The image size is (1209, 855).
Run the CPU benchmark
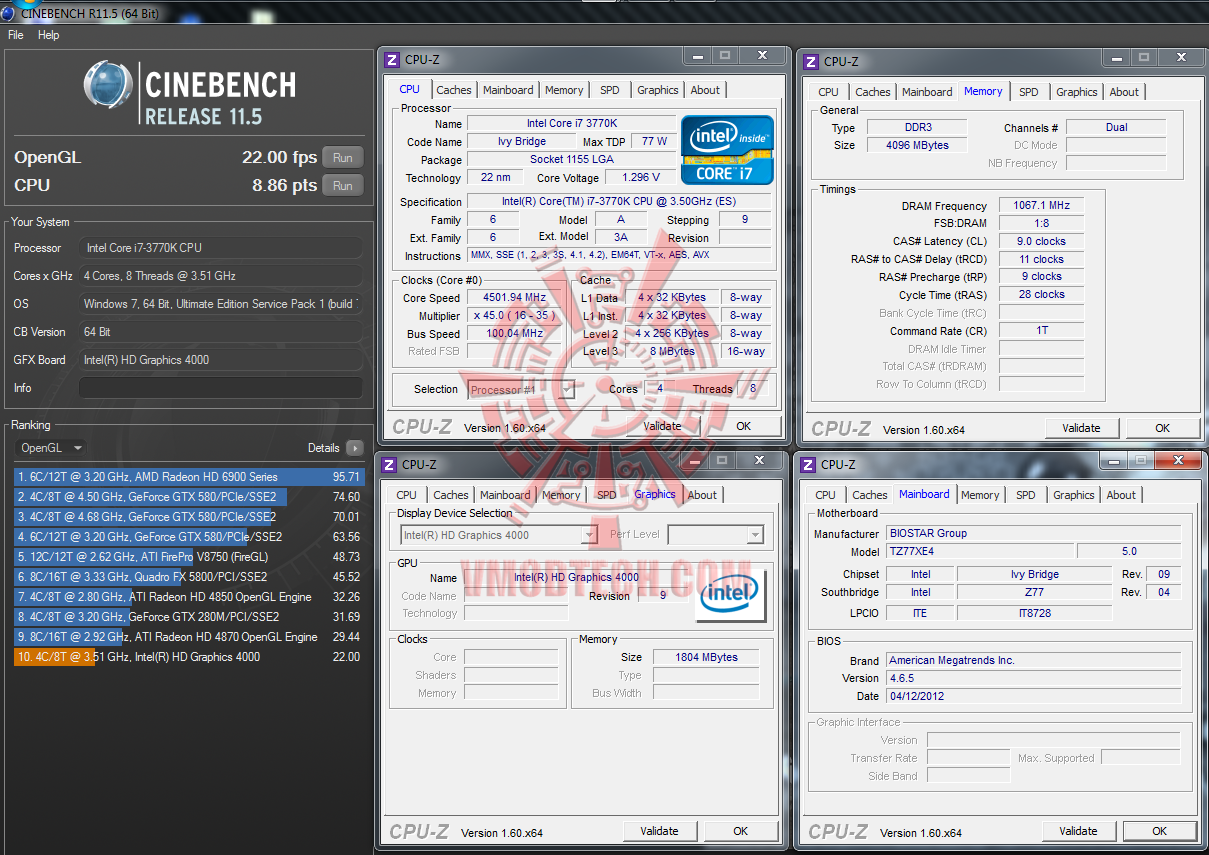point(343,186)
